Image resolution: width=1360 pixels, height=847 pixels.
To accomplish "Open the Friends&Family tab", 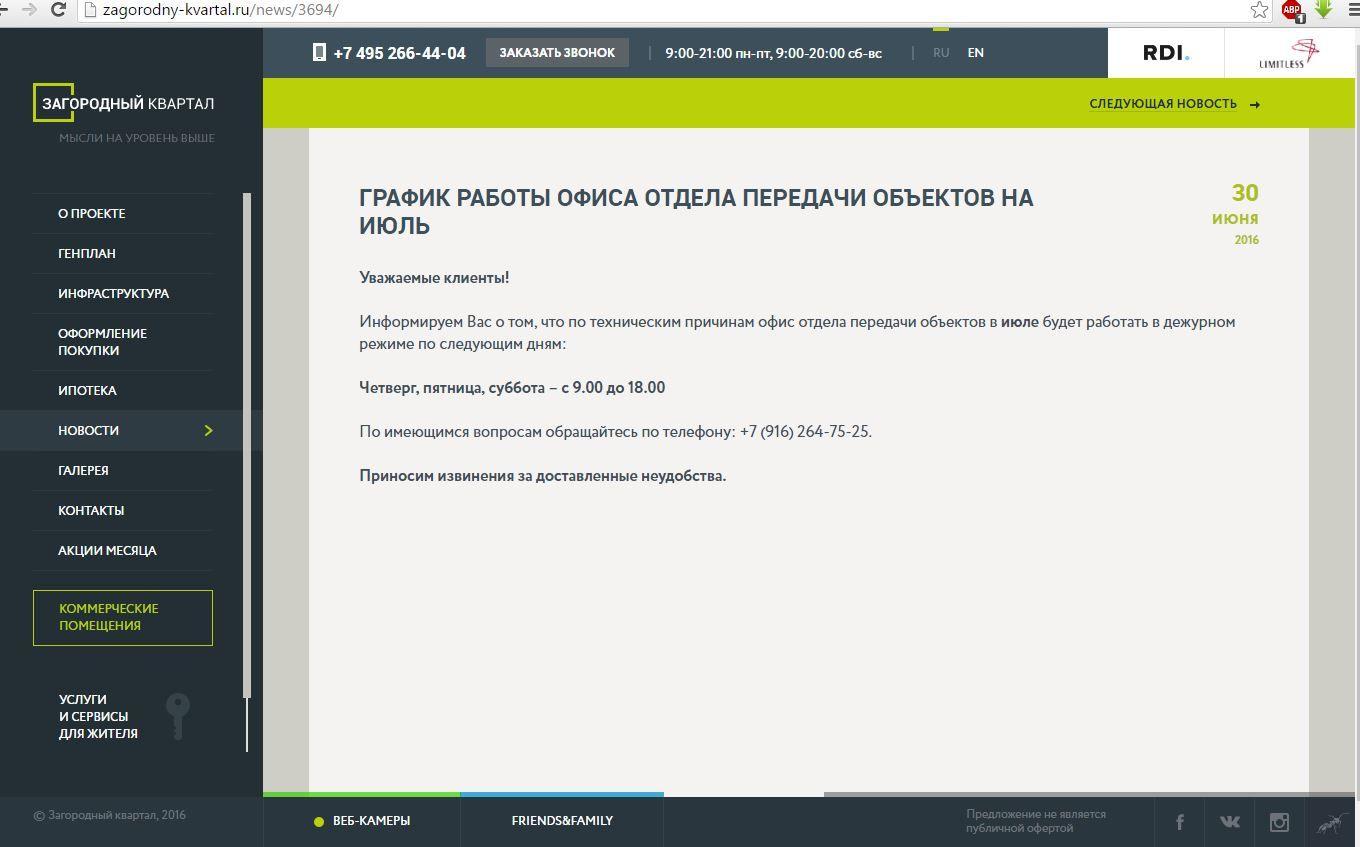I will (x=562, y=821).
